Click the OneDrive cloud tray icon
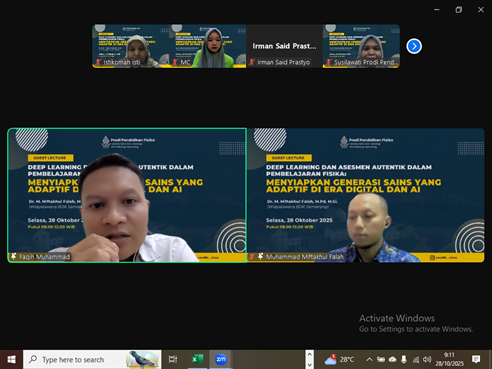The image size is (492, 369). coord(393,359)
